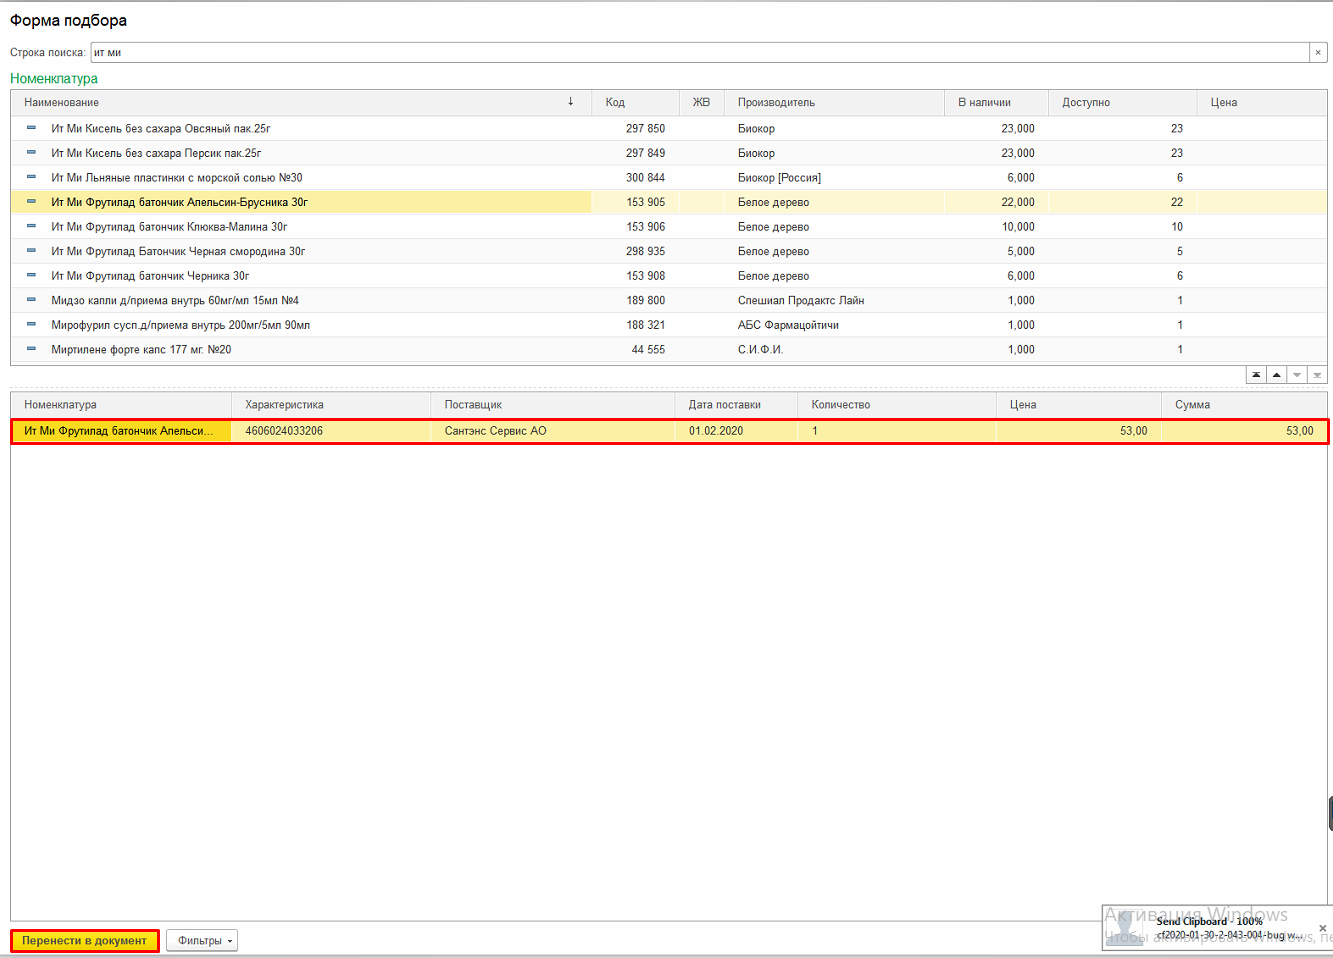Click the sort arrow in Наименование header
The width and height of the screenshot is (1333, 958).
(571, 102)
